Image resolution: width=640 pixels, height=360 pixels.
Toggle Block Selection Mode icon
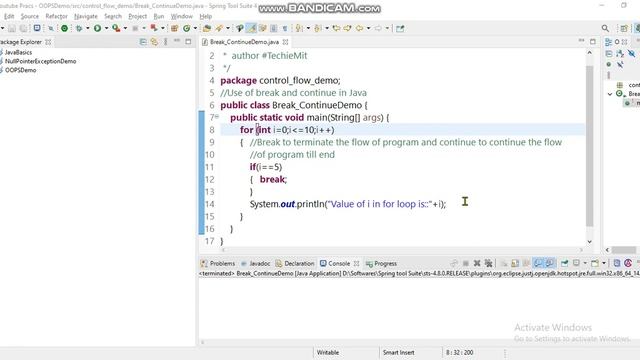click(x=273, y=28)
